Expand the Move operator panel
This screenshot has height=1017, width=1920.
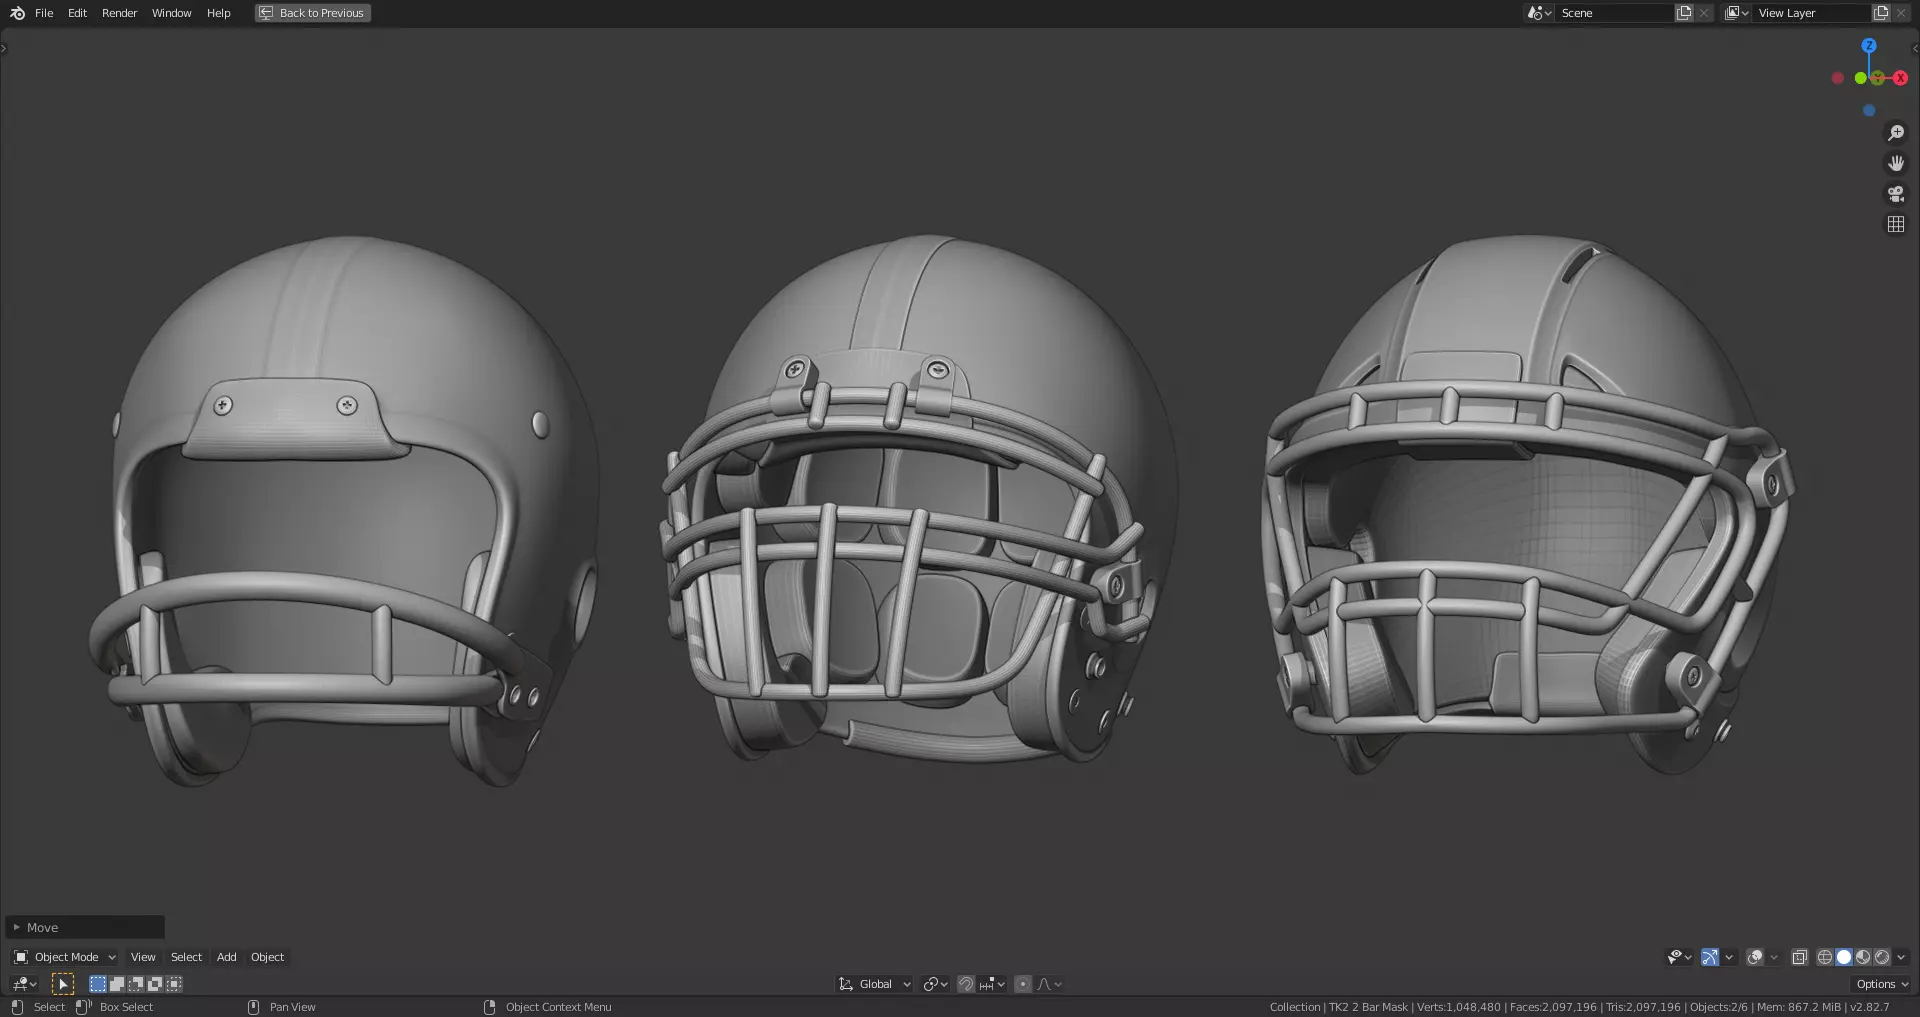click(x=85, y=927)
